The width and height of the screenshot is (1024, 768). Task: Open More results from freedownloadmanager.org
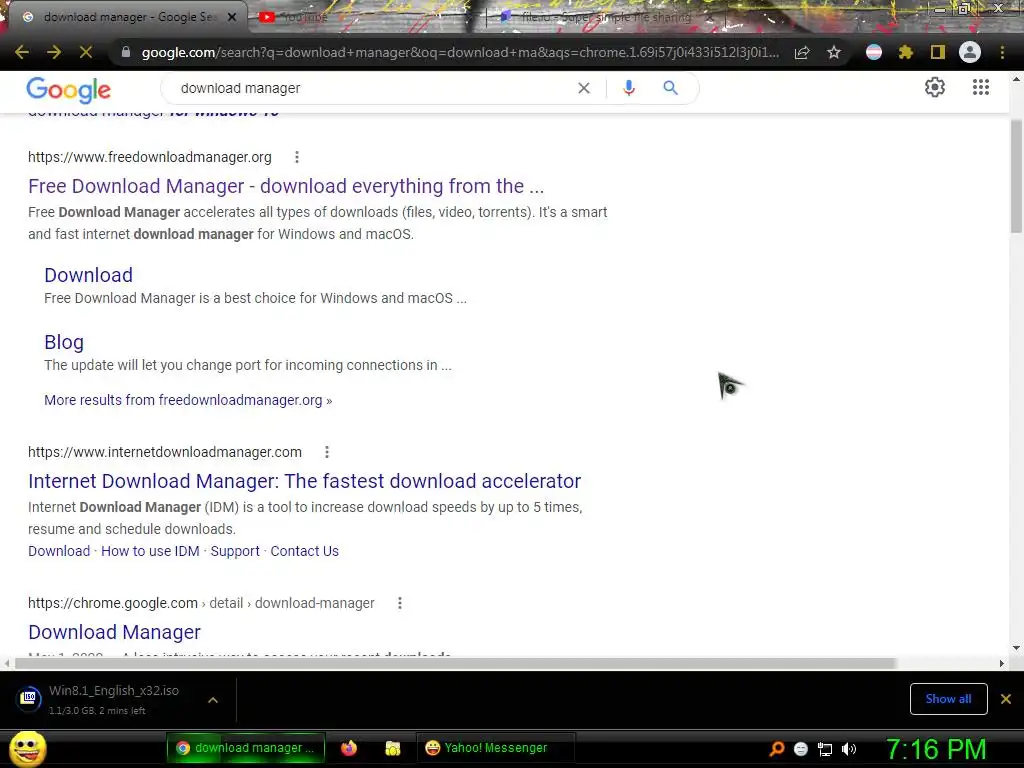click(x=188, y=400)
